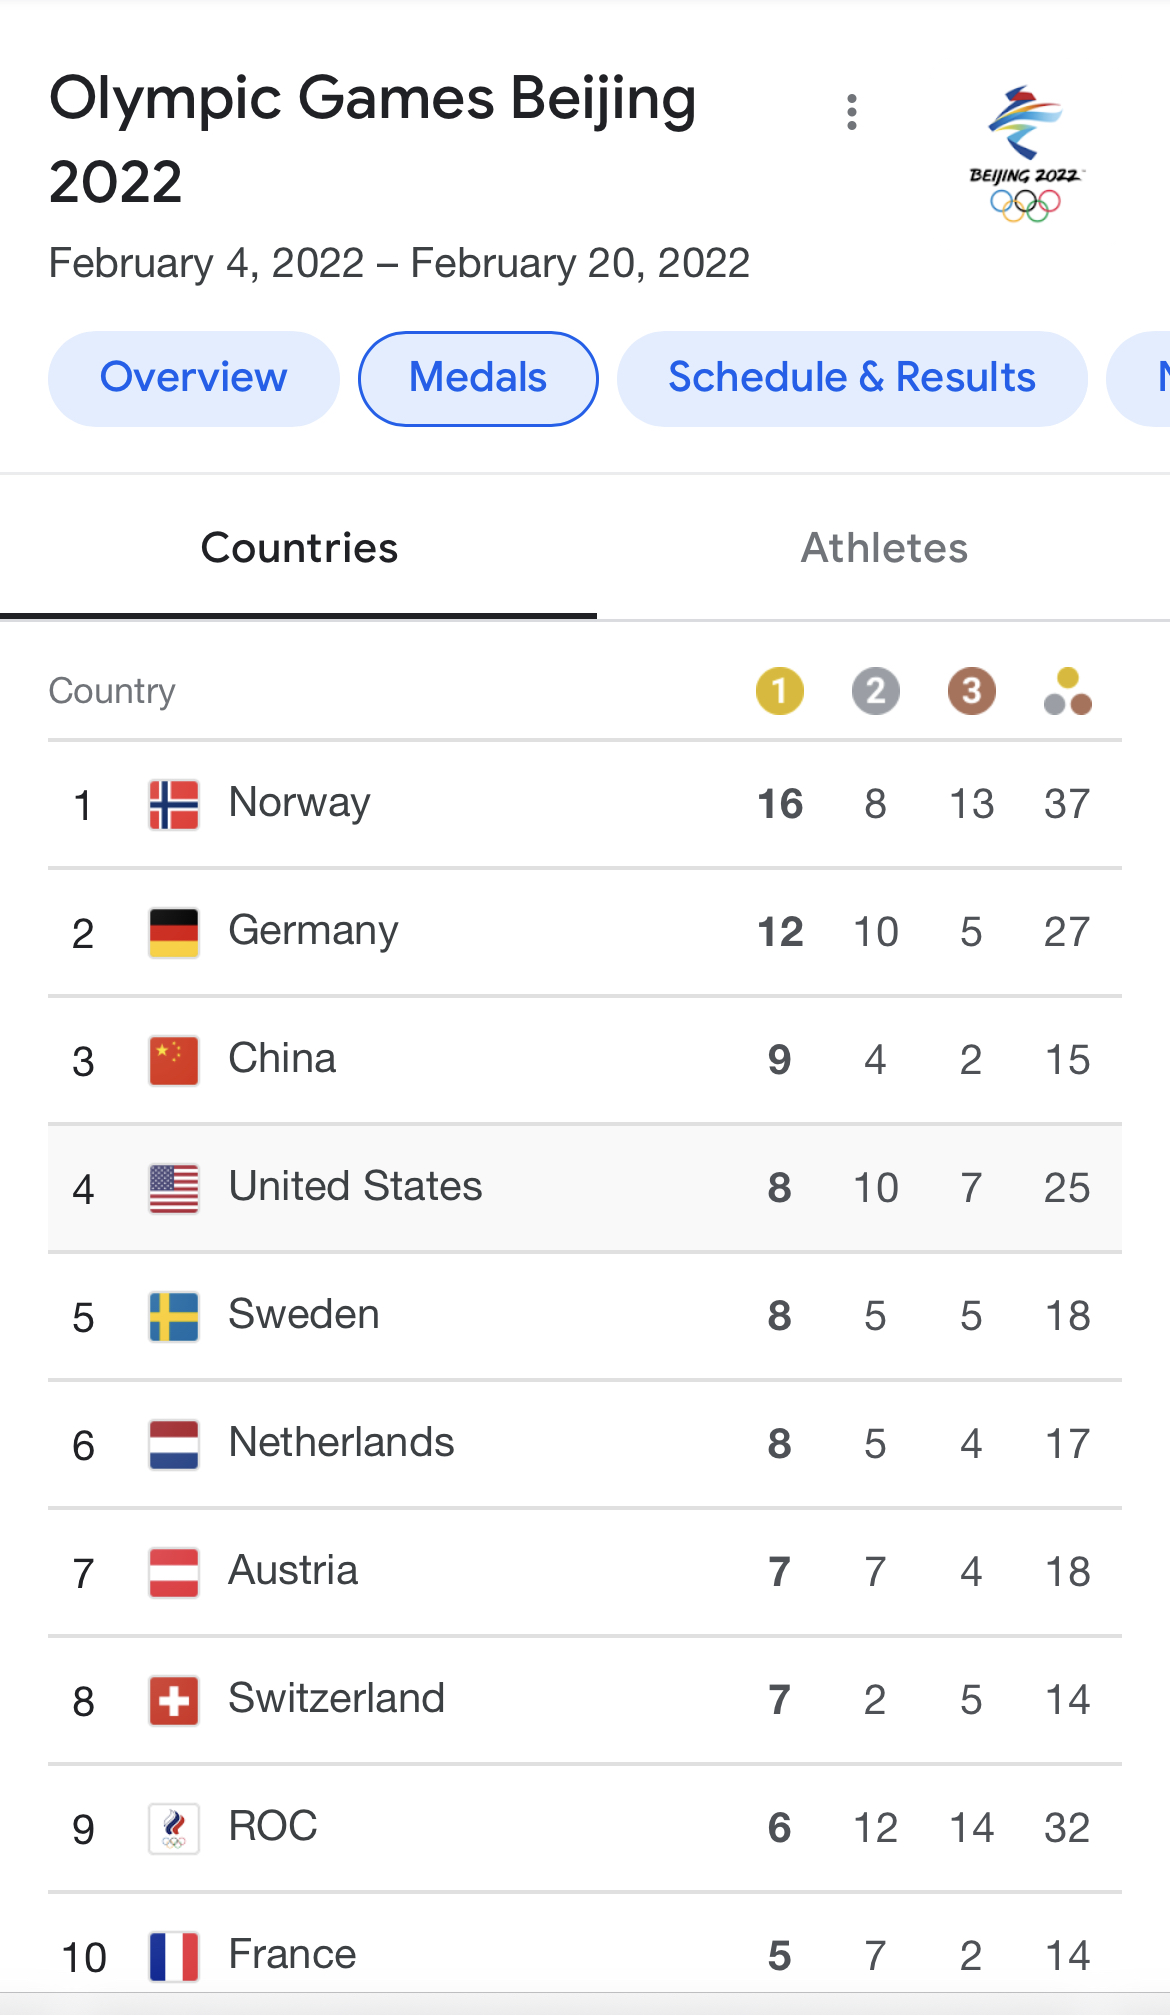Viewport: 1170px width, 2015px height.
Task: Click the gold medal column icon
Action: tap(780, 691)
